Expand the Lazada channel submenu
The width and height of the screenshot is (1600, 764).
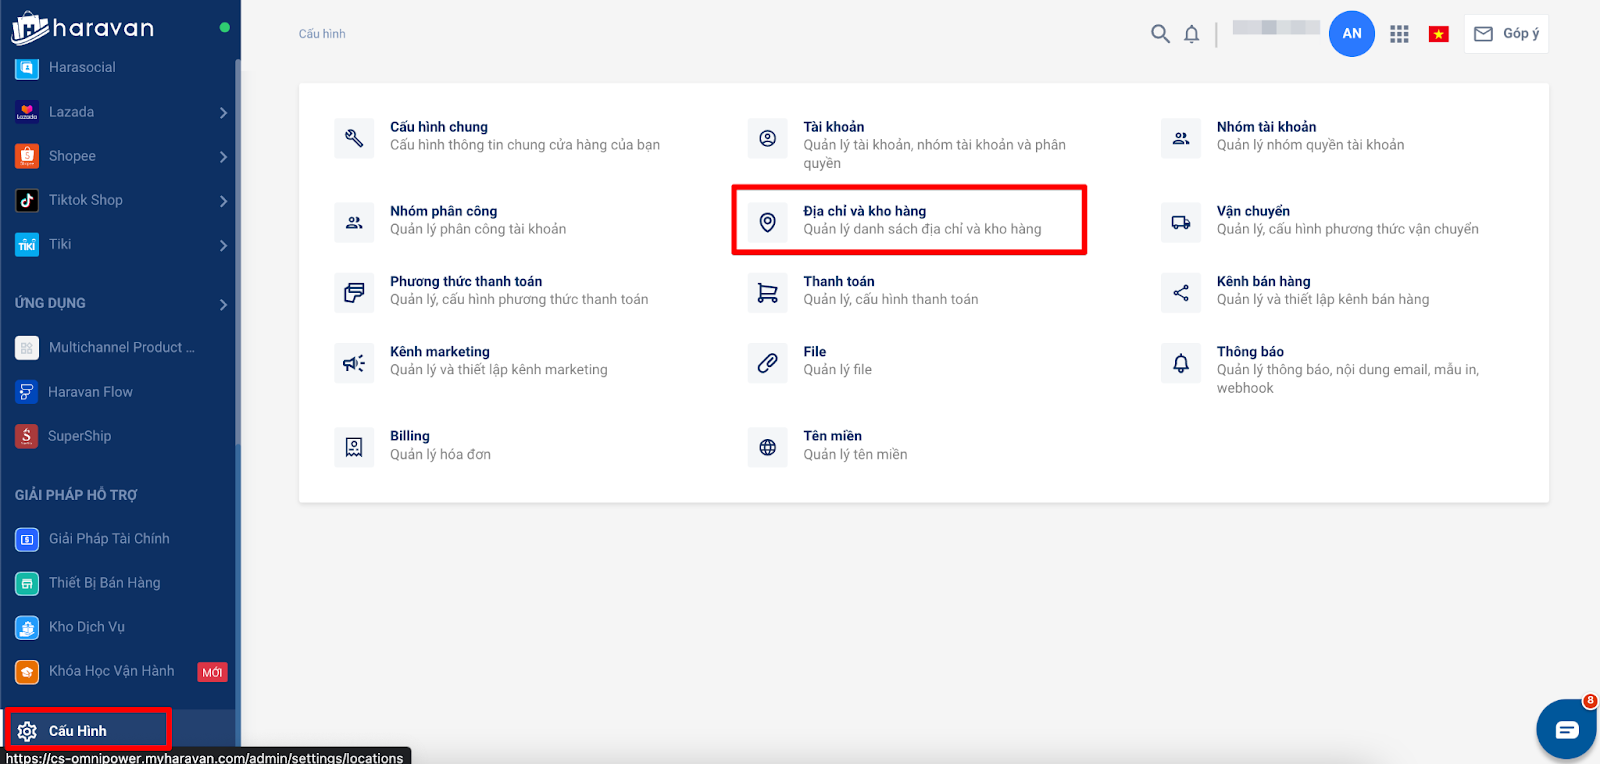223,113
